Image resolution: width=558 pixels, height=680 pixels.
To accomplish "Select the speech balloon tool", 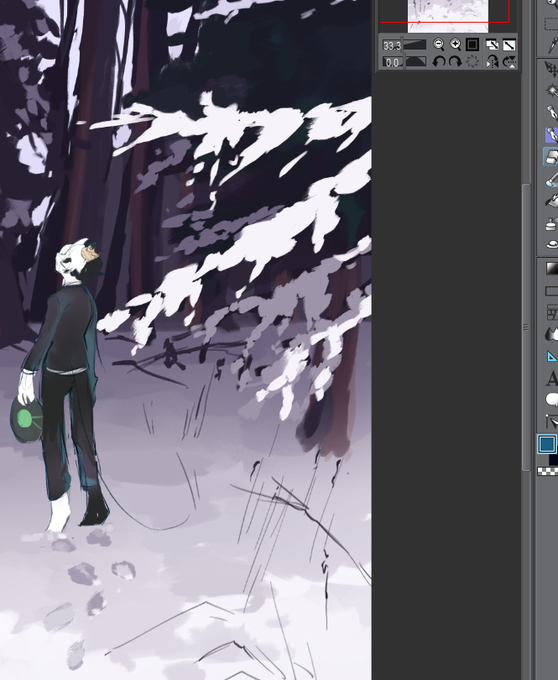I will point(551,399).
